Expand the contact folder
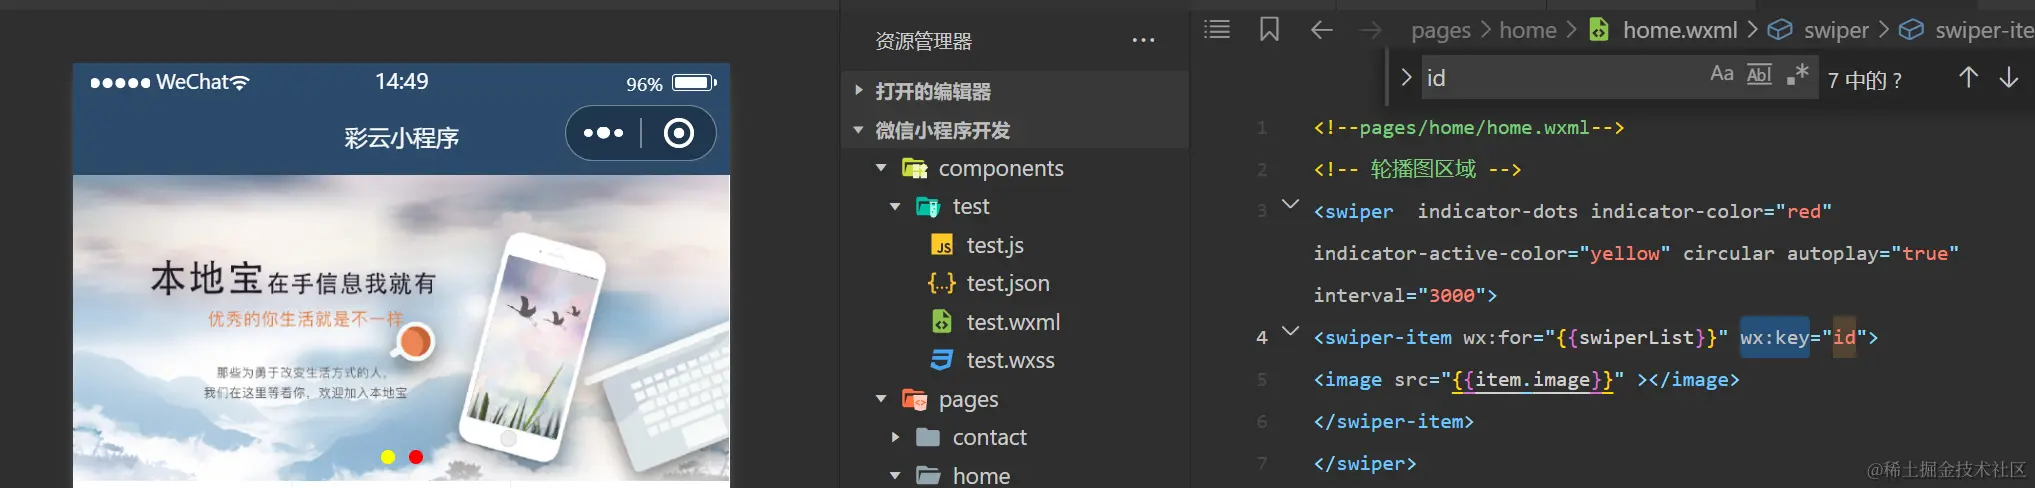Image resolution: width=2035 pixels, height=488 pixels. 895,437
